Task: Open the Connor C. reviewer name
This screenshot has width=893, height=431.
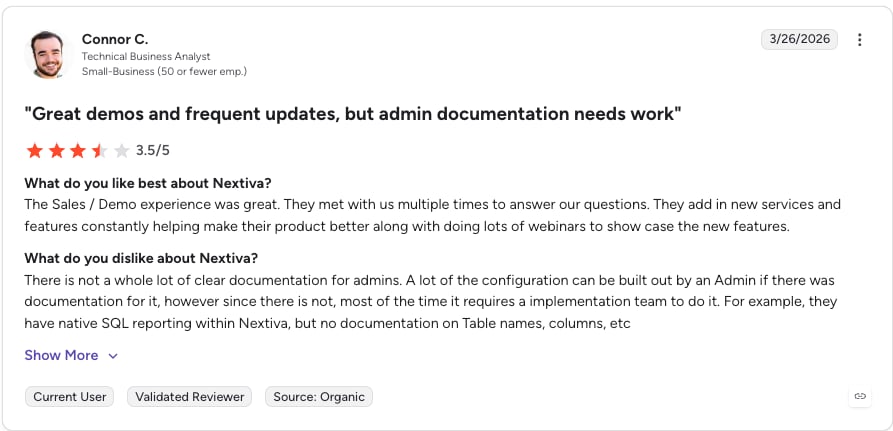Action: [x=115, y=39]
